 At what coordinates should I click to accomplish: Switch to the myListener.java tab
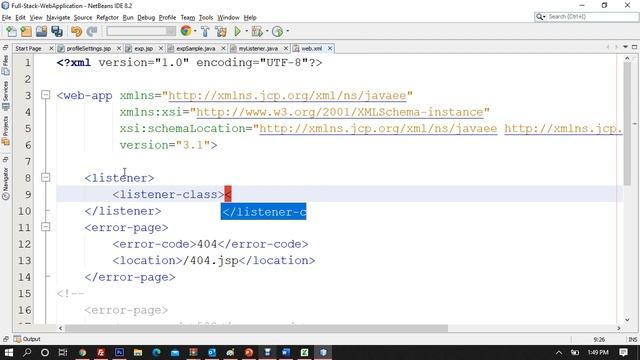tap(258, 49)
